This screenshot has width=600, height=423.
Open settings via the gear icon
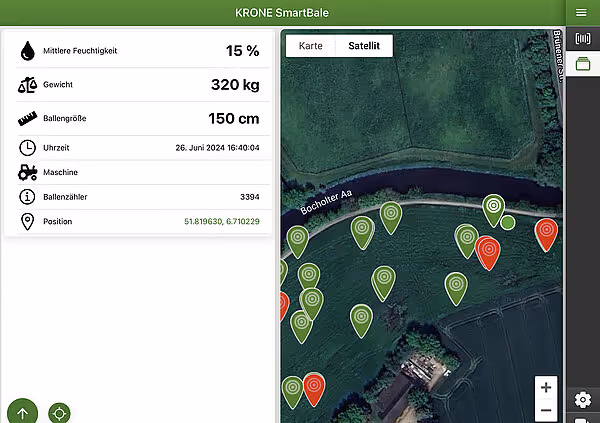582,400
